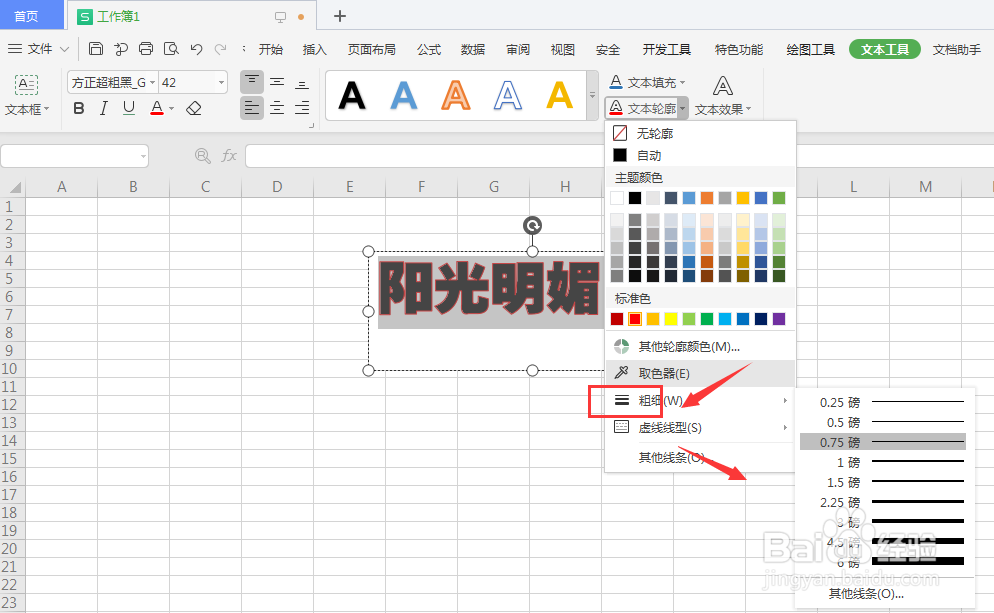Choose the blue filled A text style
This screenshot has height=613, width=994.
point(404,96)
